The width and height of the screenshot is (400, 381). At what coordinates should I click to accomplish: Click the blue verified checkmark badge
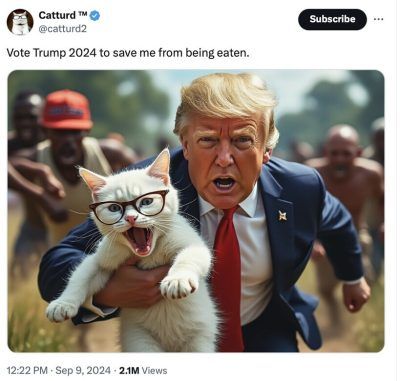tap(95, 16)
